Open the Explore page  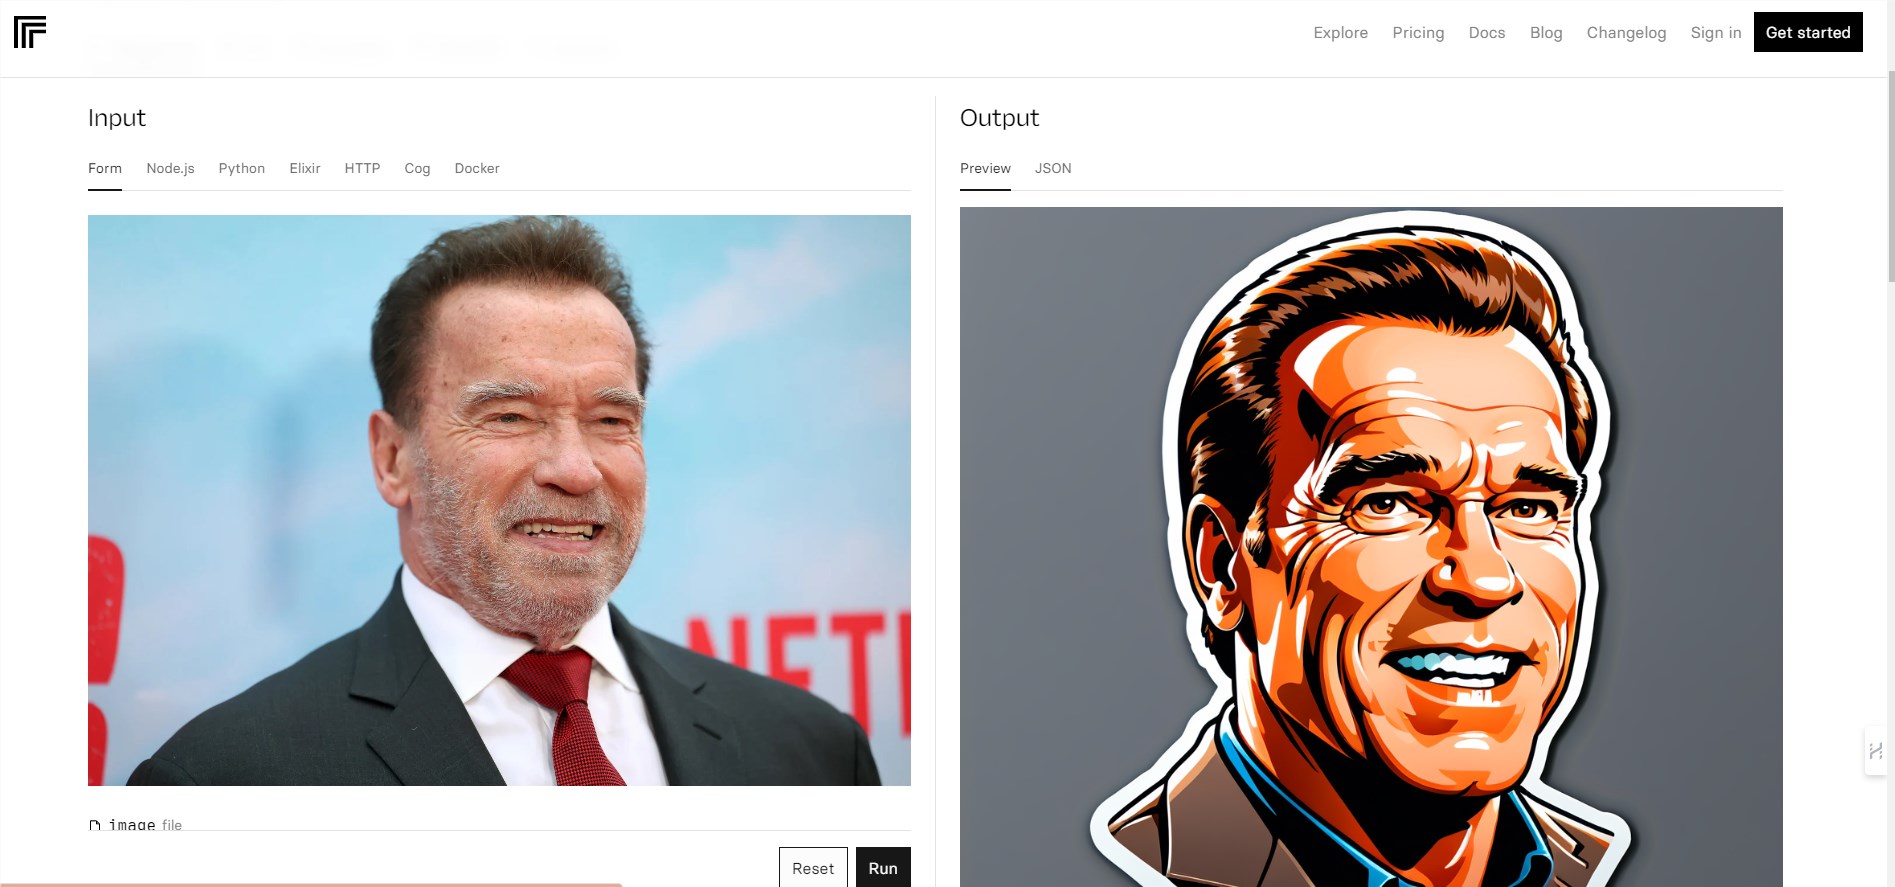click(1340, 33)
